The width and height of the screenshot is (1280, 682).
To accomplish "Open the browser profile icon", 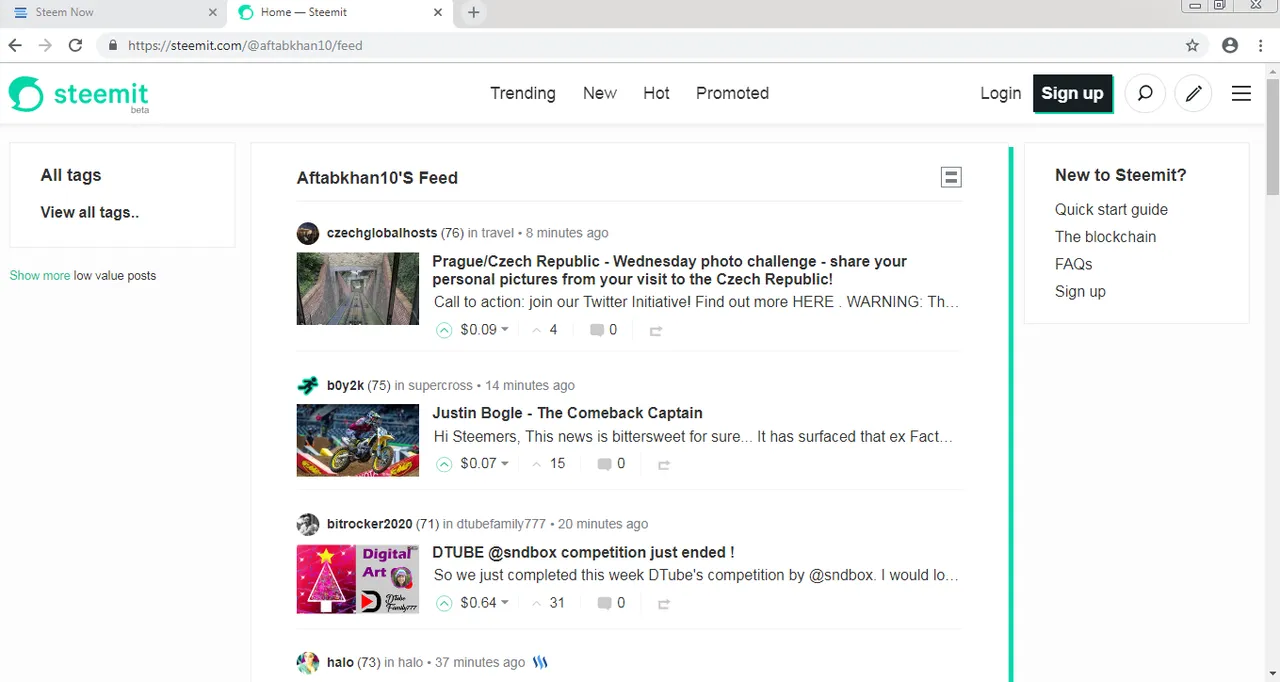I will 1230,45.
